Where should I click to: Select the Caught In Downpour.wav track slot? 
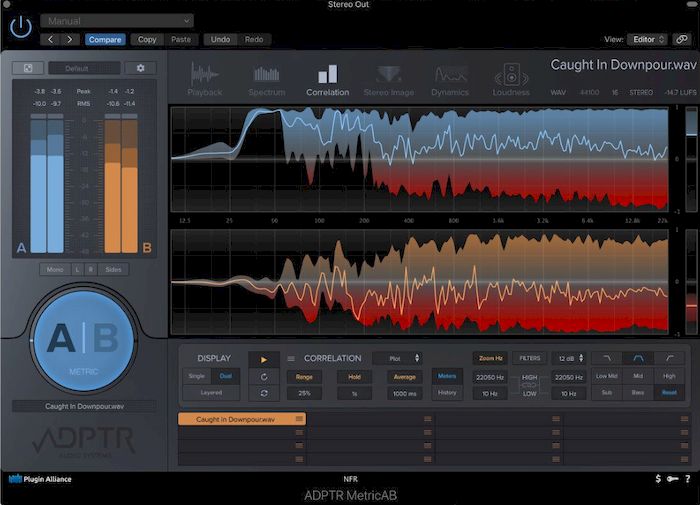pos(242,419)
